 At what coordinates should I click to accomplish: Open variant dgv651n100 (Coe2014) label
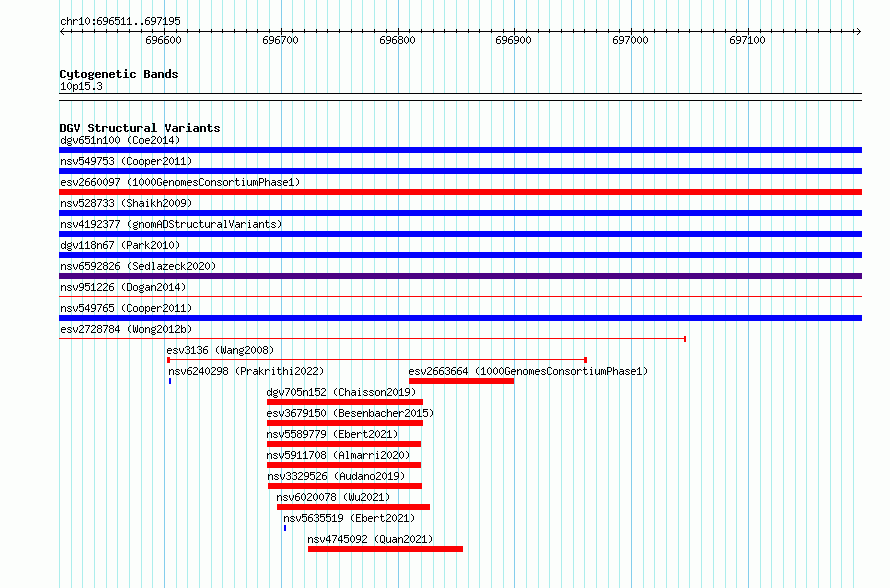(x=120, y=140)
